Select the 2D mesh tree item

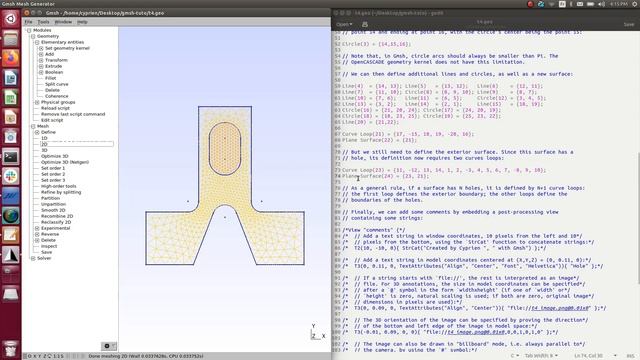point(77,144)
